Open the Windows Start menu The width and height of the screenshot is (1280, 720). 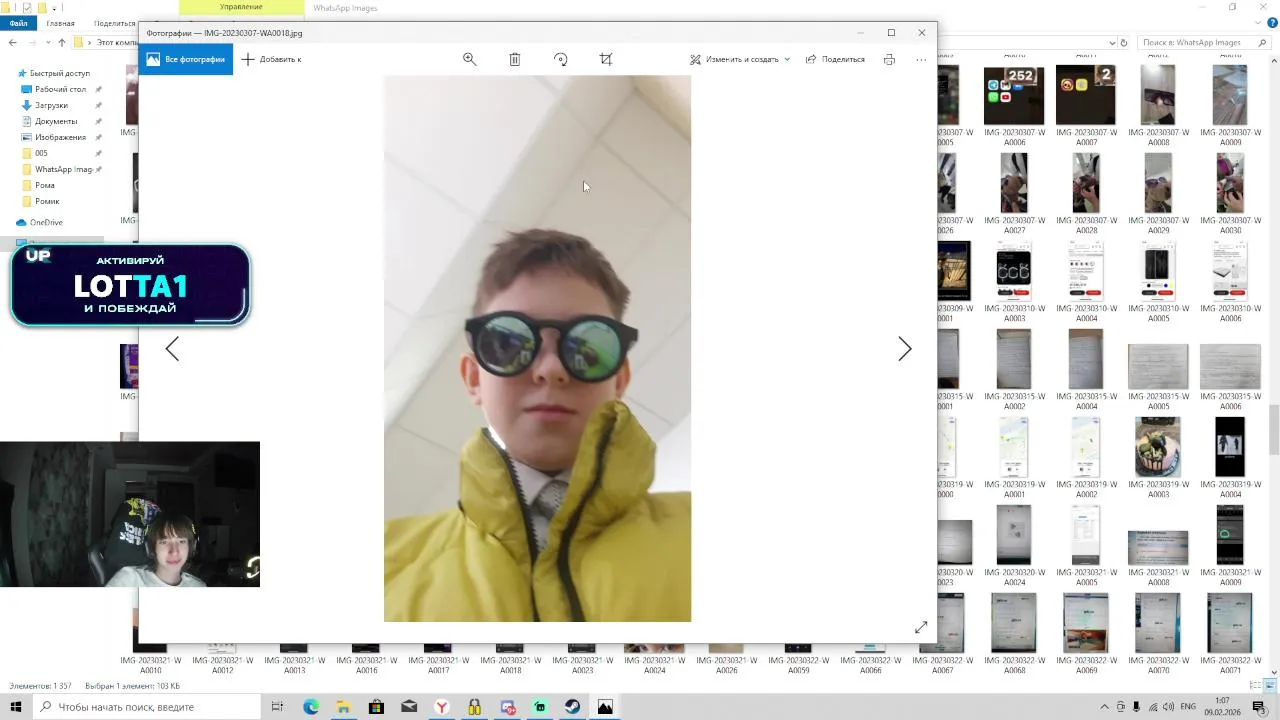[16, 707]
